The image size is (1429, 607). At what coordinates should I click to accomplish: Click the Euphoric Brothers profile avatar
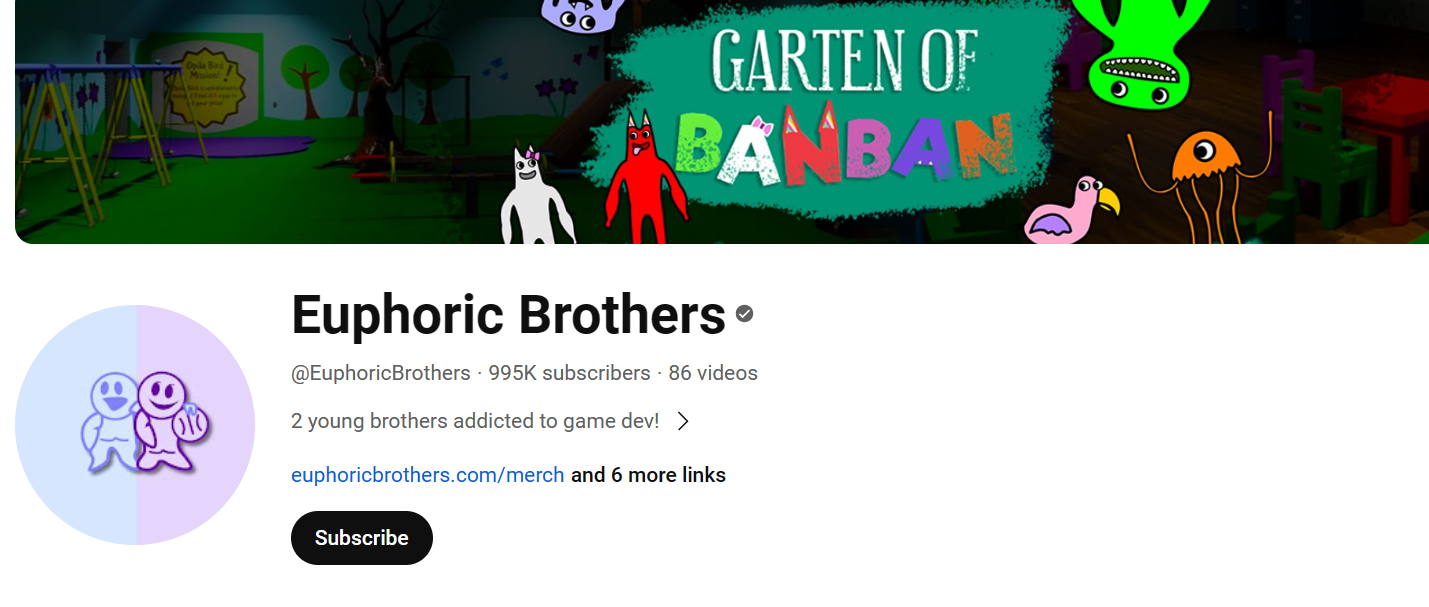(x=135, y=425)
